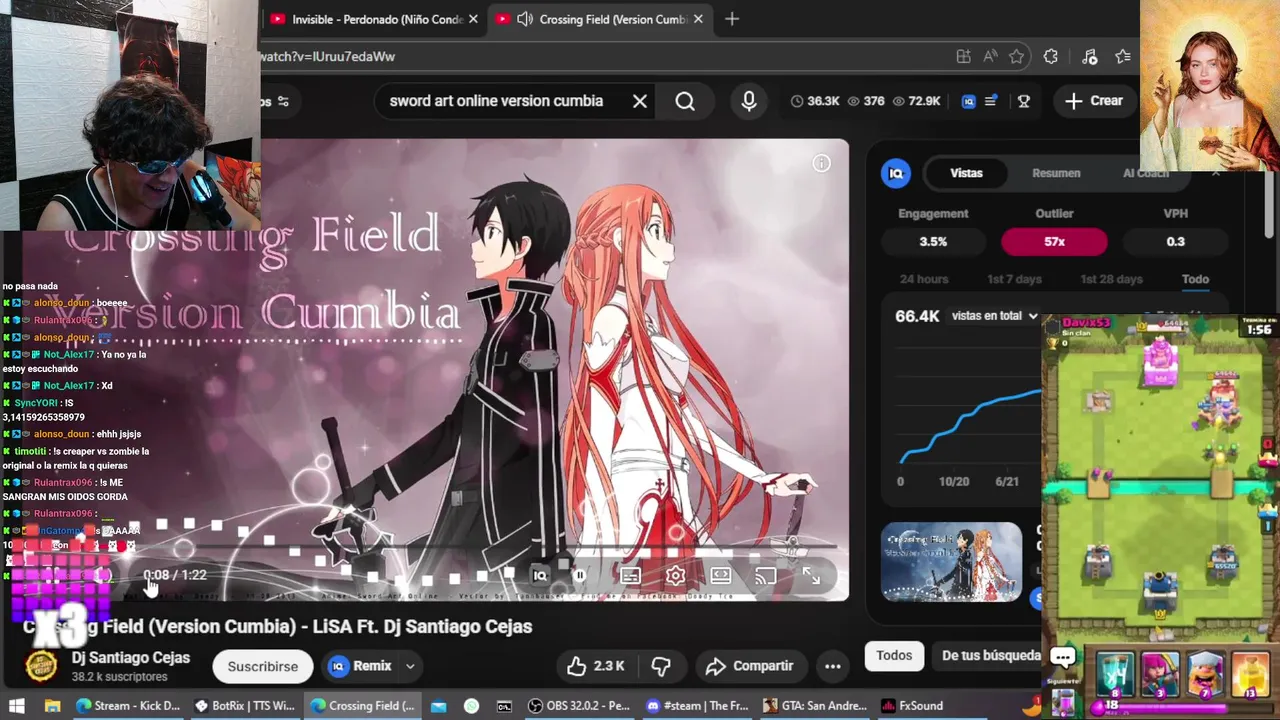Viewport: 1280px width, 720px height.
Task: Click the Dj Santiago Cejas channel avatar
Action: click(x=41, y=666)
